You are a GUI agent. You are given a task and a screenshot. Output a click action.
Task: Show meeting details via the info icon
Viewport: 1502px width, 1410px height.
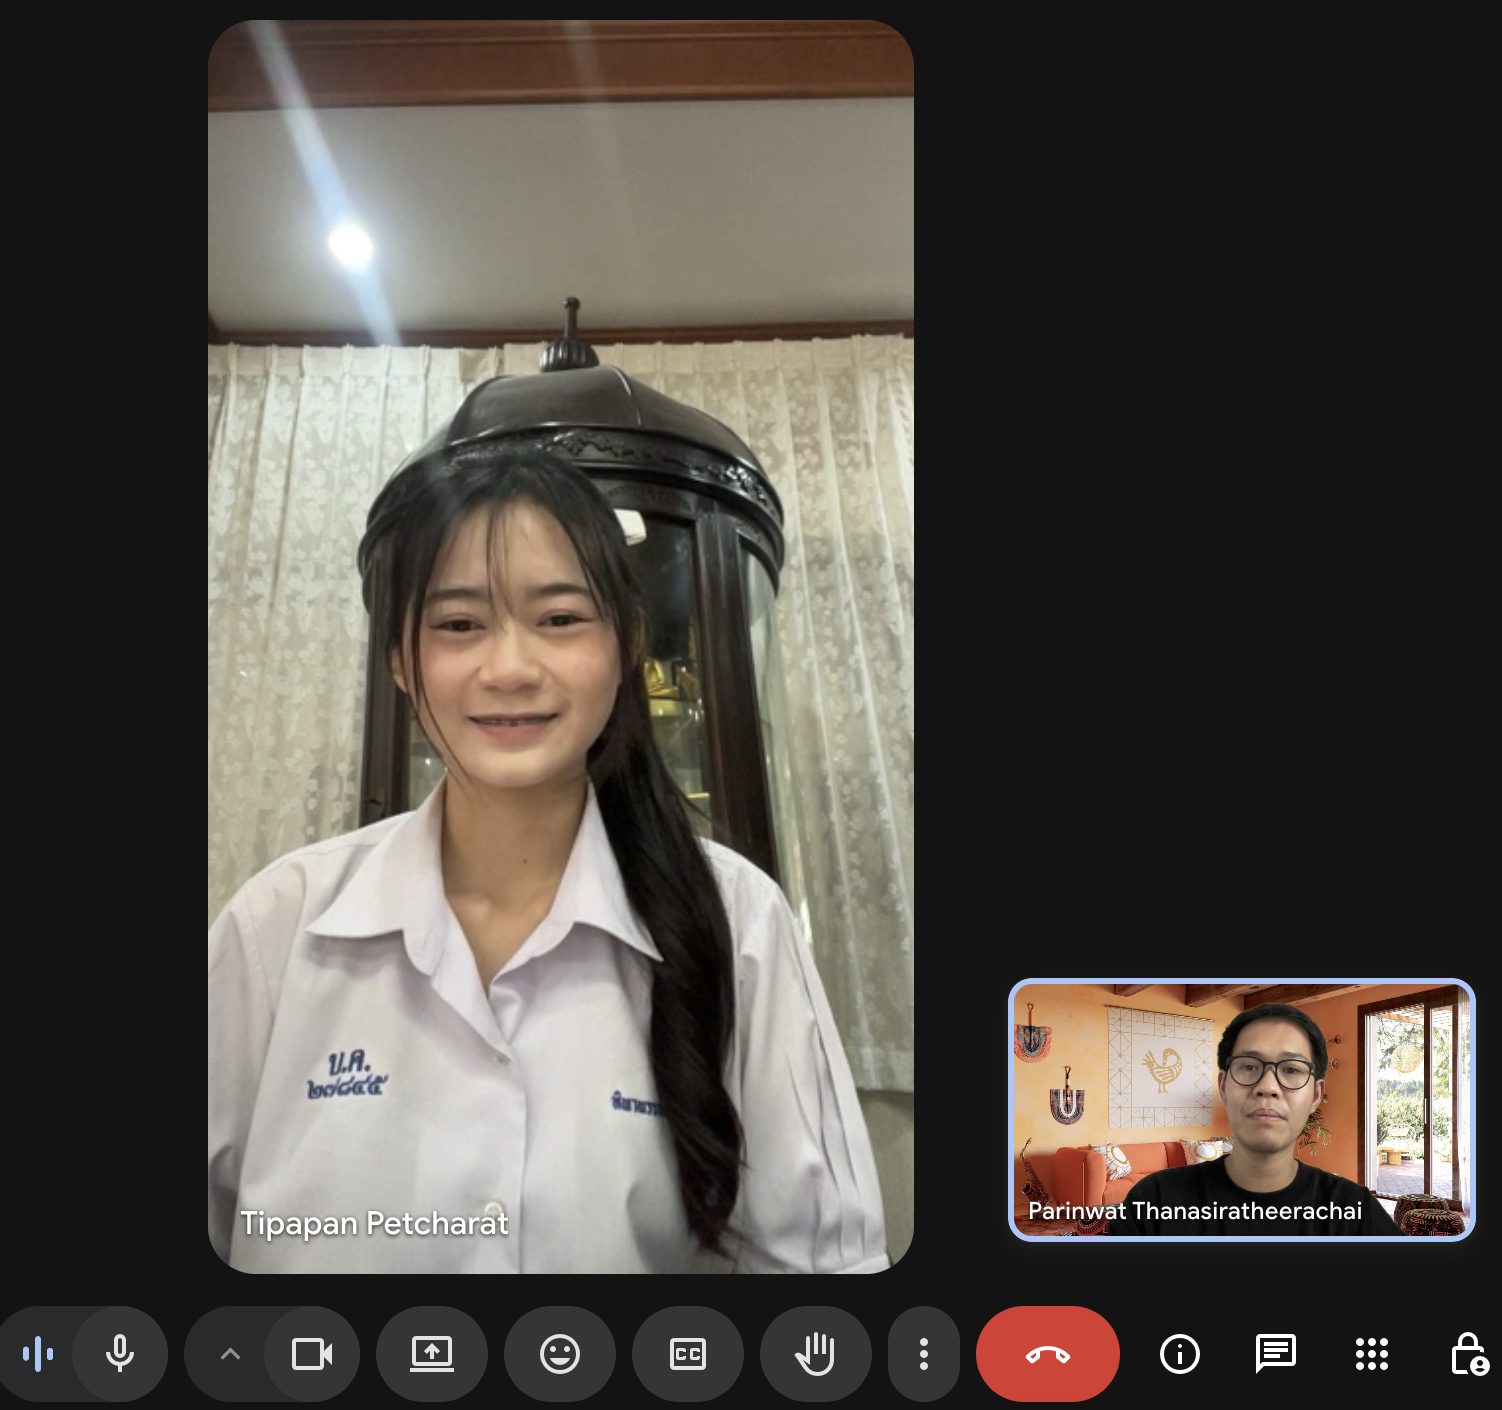(1179, 1355)
